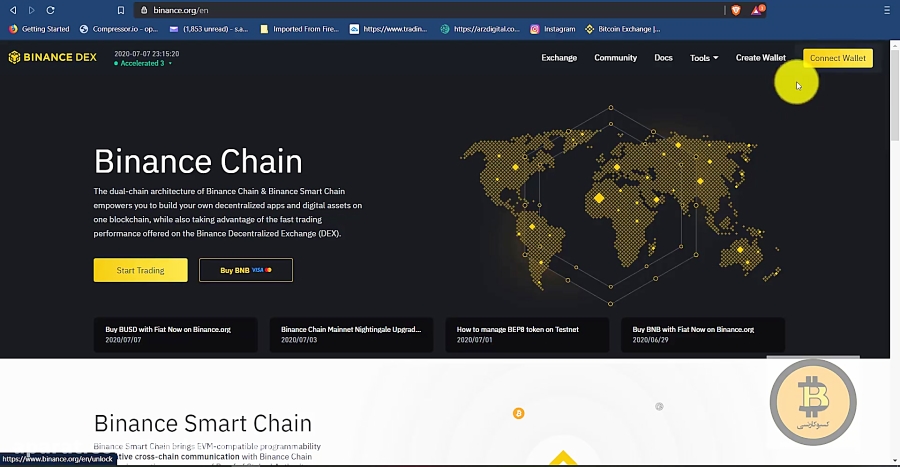This screenshot has width=900, height=467.
Task: Open the Community menu item
Action: point(615,58)
